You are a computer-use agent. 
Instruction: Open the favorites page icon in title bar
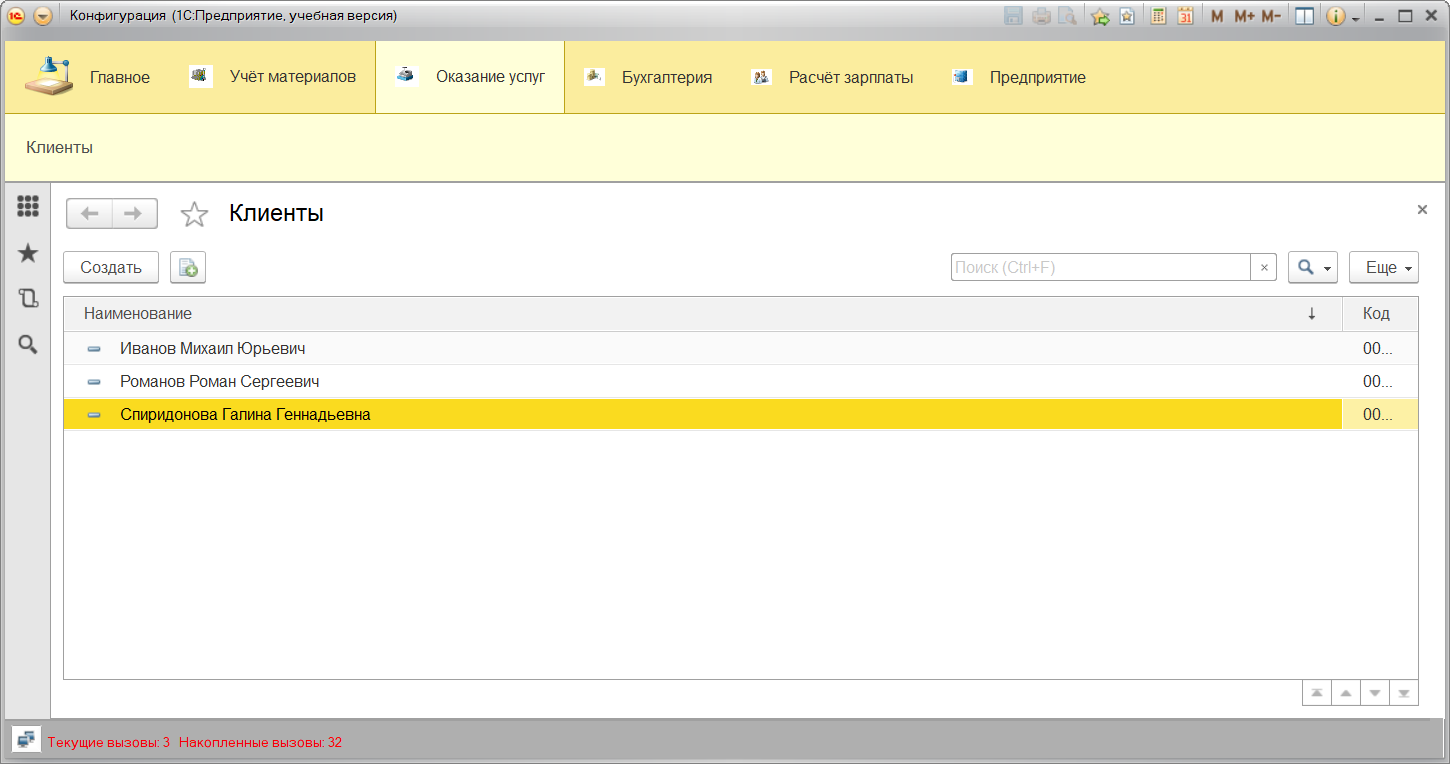click(1127, 16)
